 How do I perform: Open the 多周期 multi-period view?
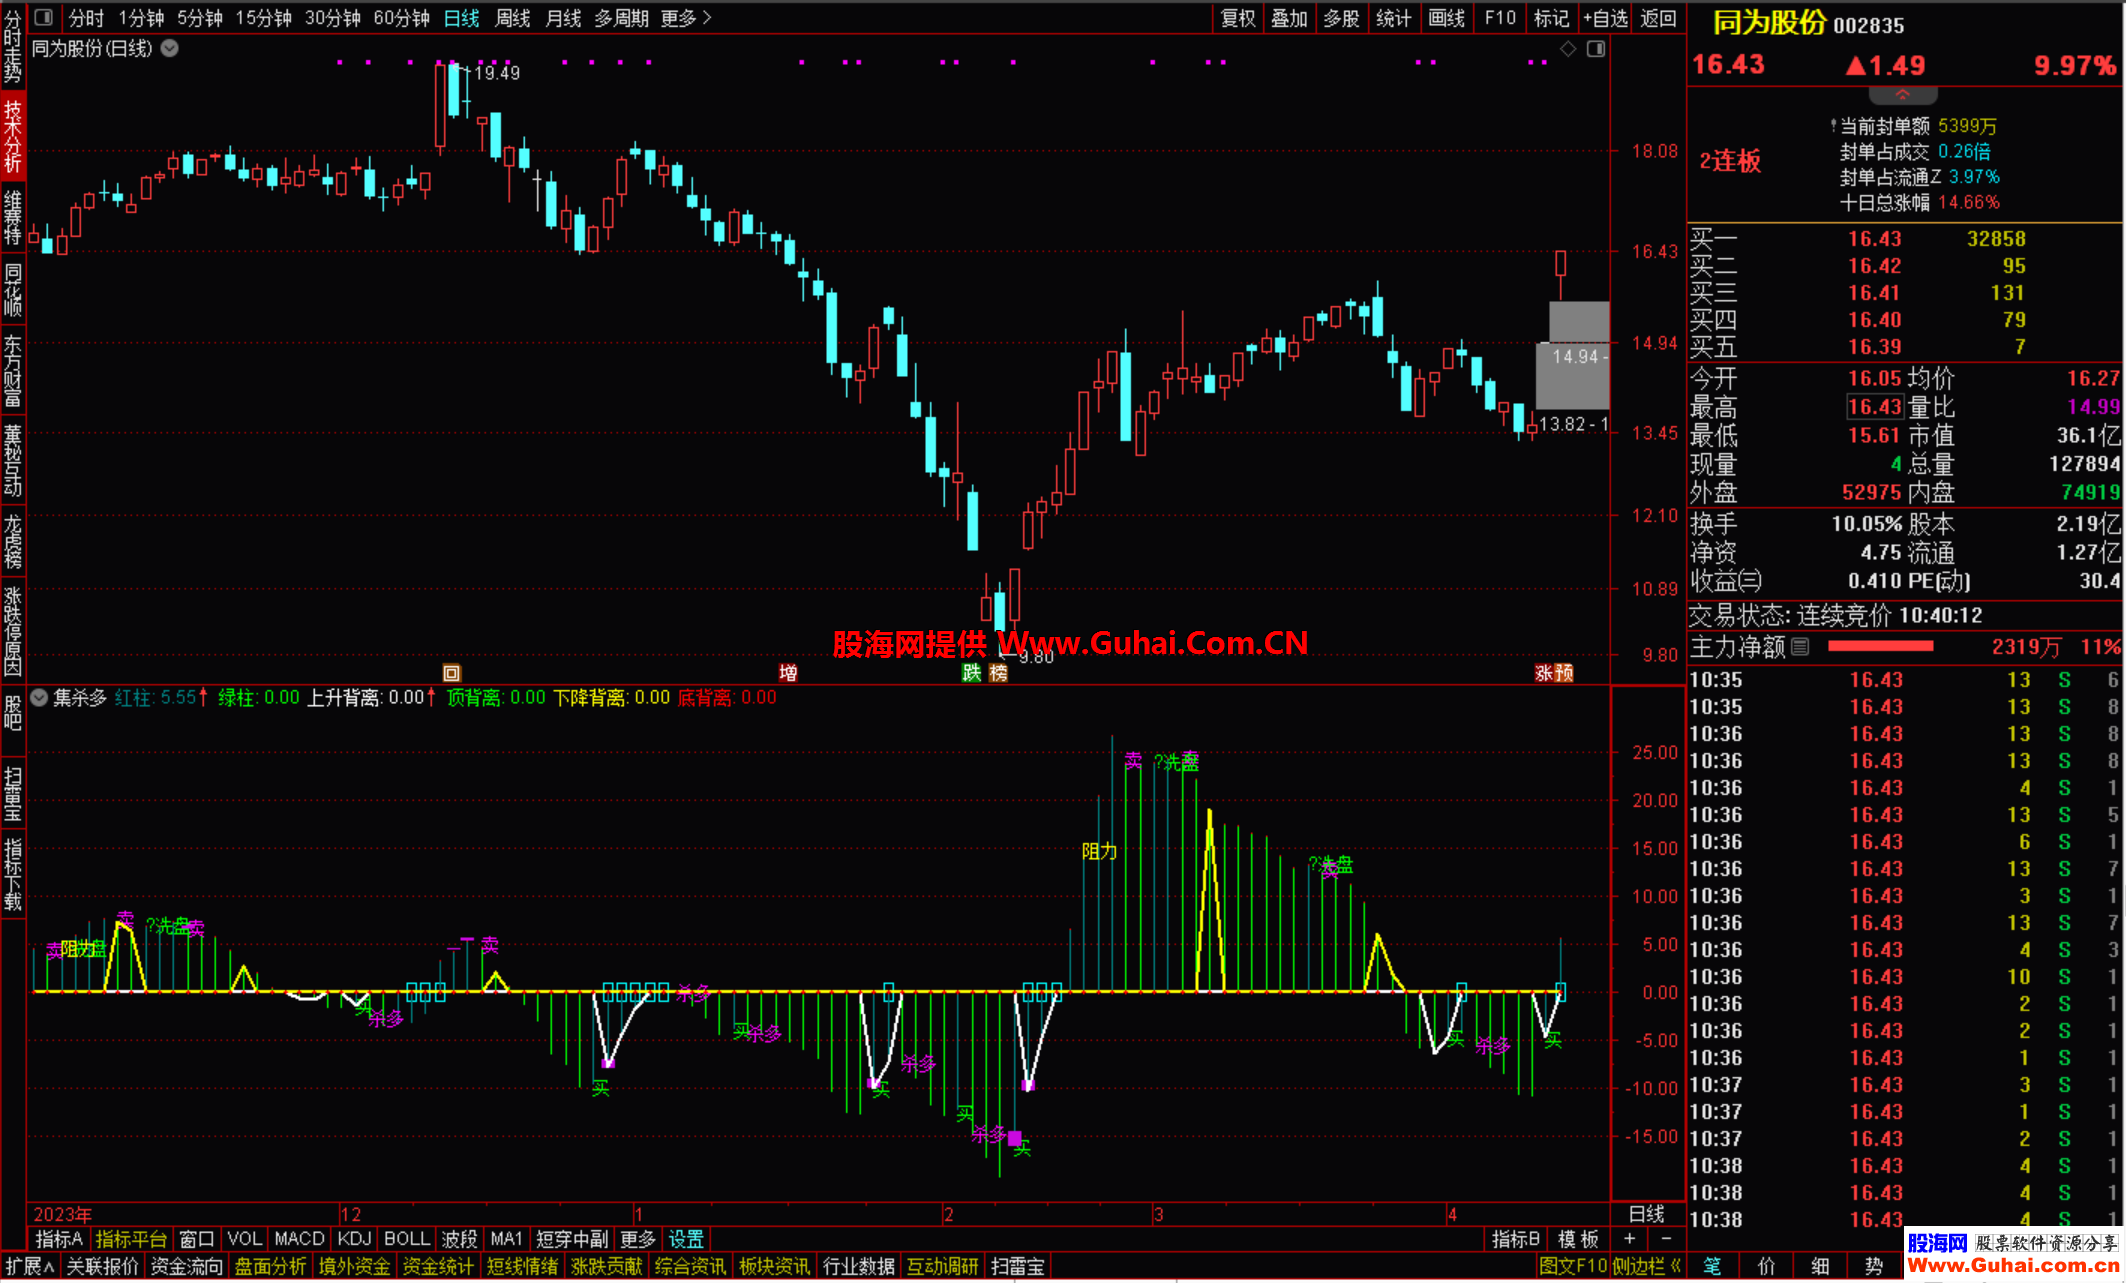[621, 18]
